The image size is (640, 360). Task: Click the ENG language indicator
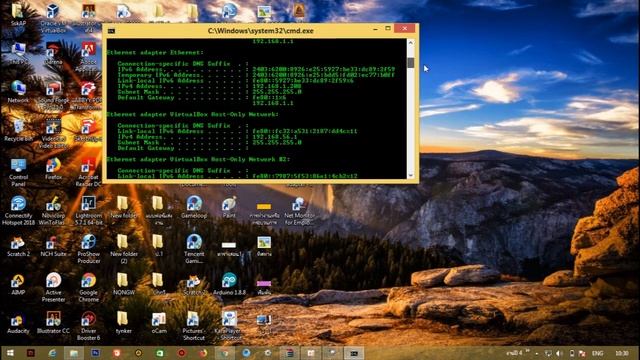(x=598, y=353)
